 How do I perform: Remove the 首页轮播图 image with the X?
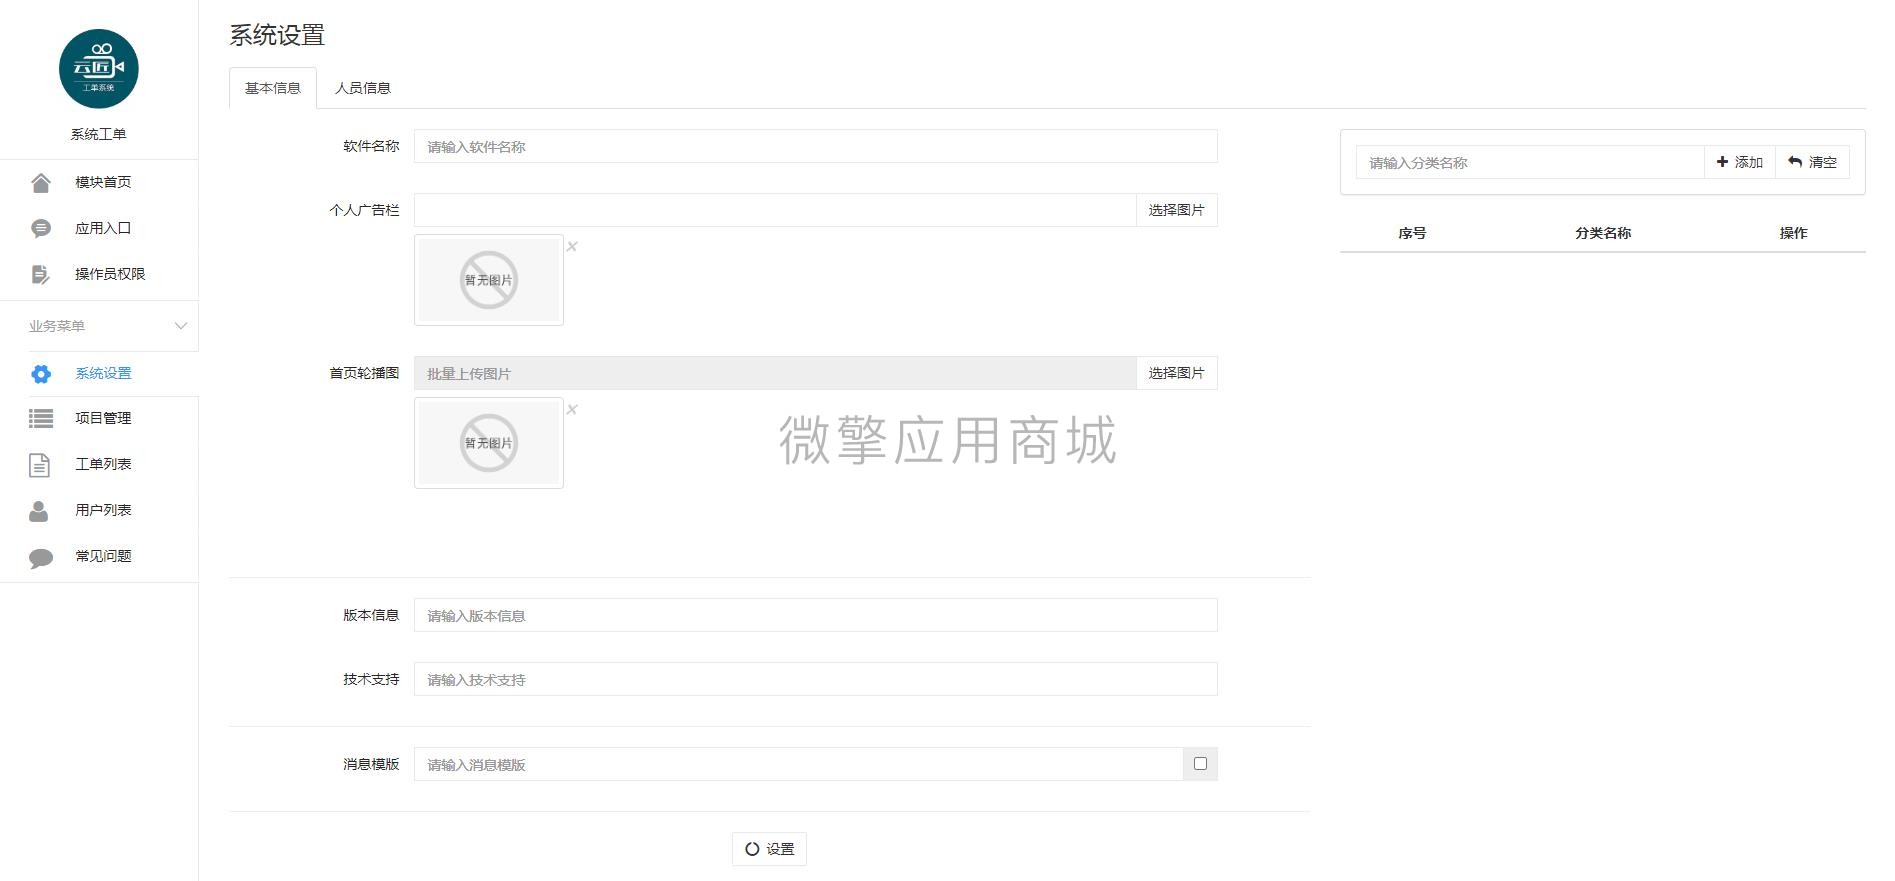point(572,409)
